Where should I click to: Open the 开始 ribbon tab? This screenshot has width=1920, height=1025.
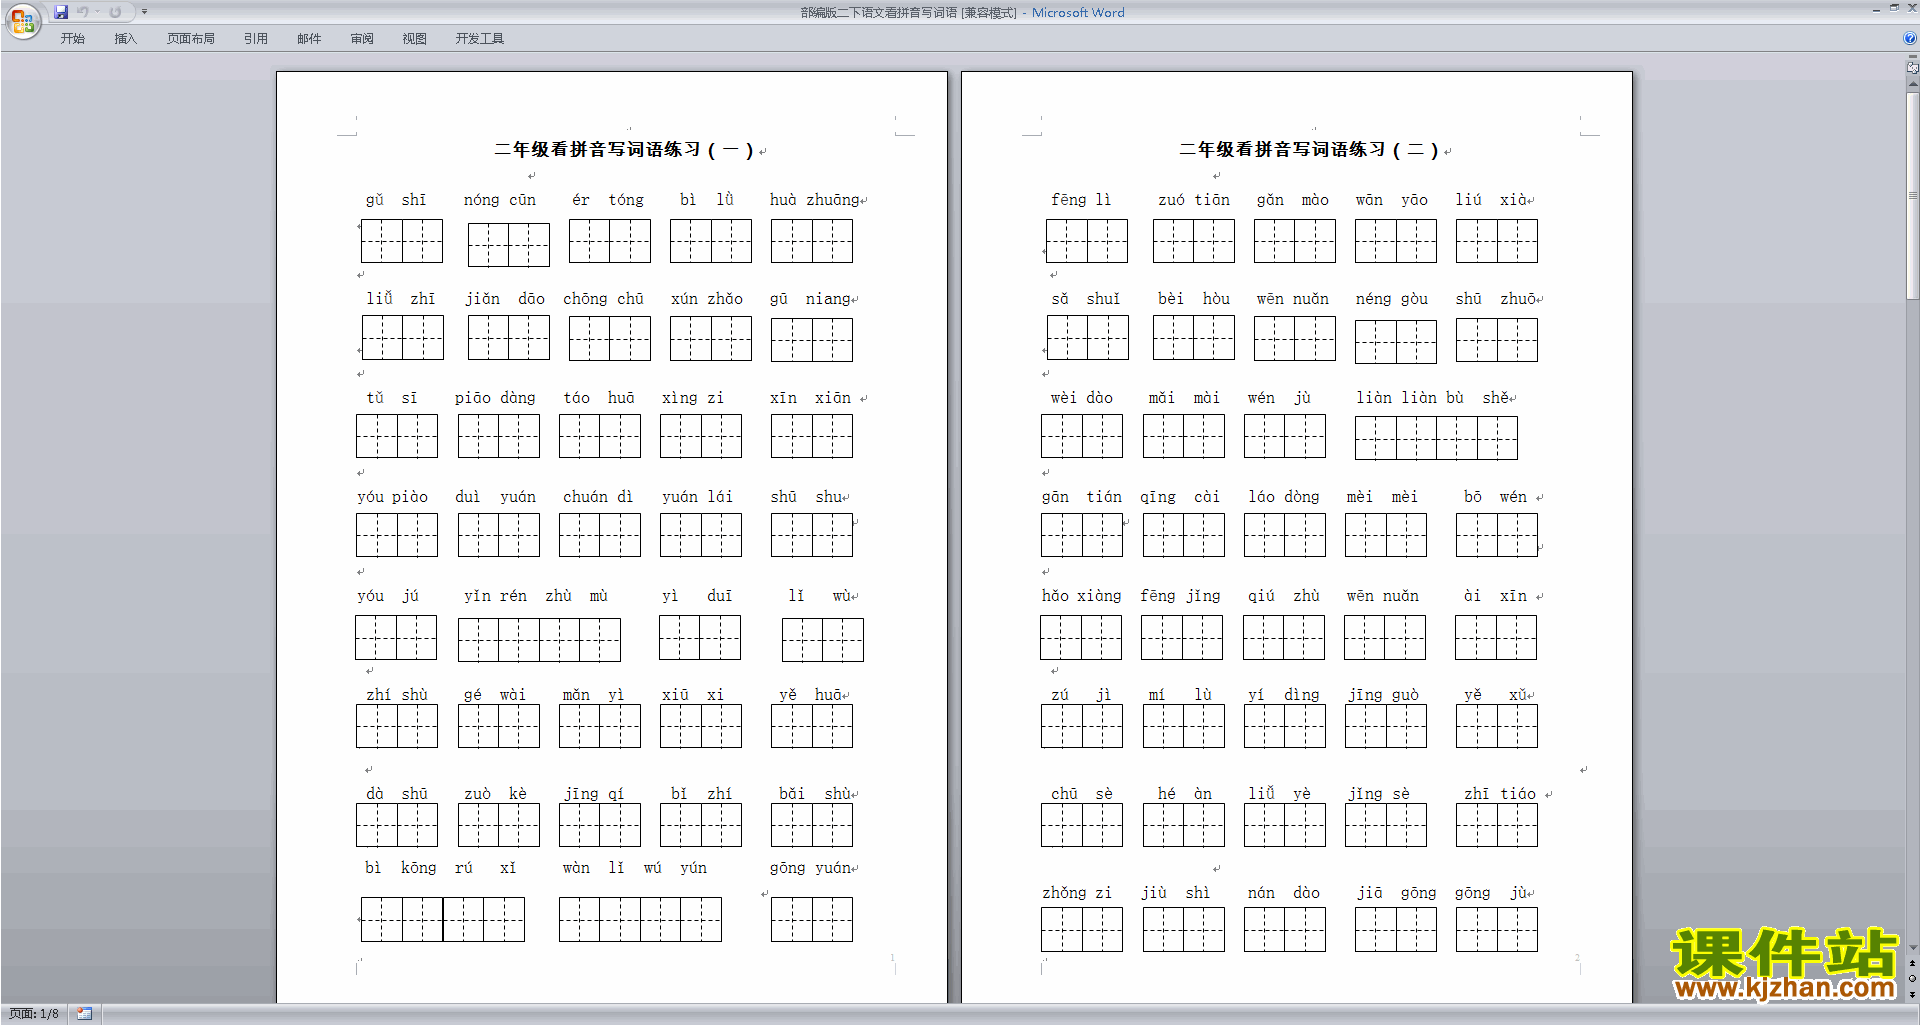pos(72,38)
